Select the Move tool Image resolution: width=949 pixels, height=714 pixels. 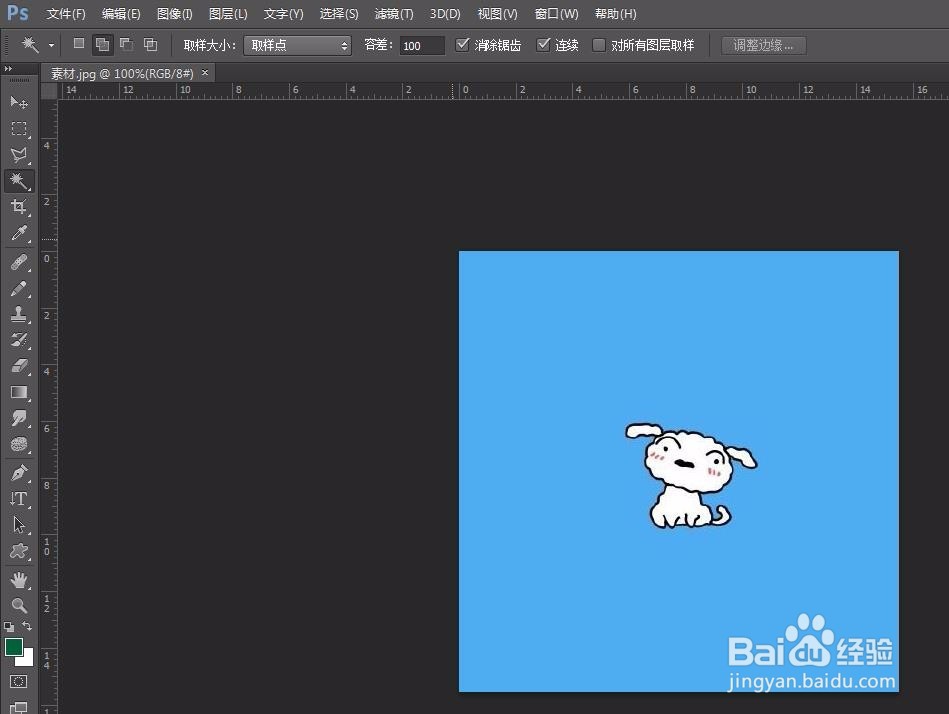tap(19, 102)
